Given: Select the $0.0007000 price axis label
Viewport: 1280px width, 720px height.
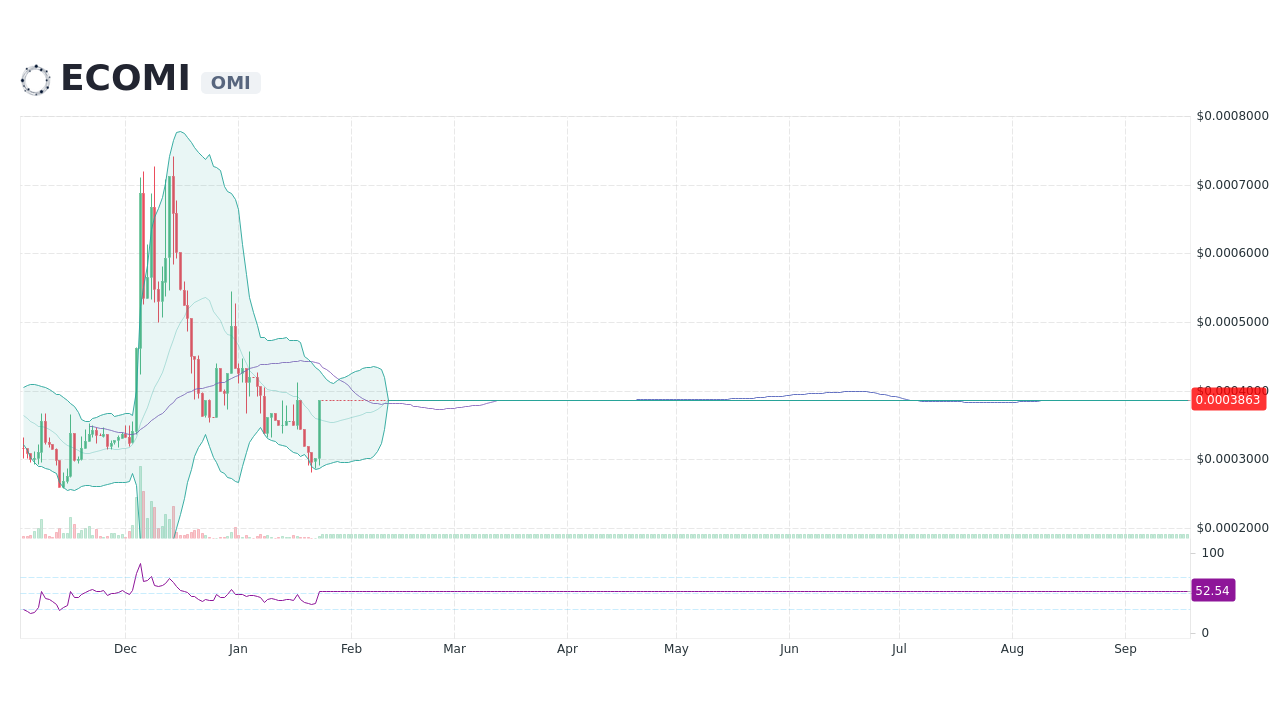Looking at the screenshot, I should pos(1233,185).
